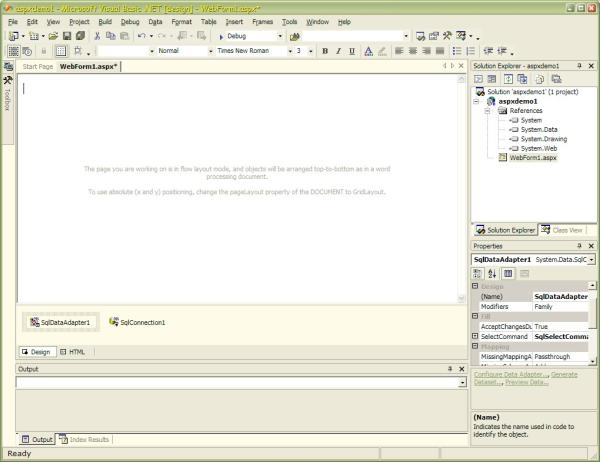Collapse the Design property category
This screenshot has width=600, height=462.
[475, 286]
